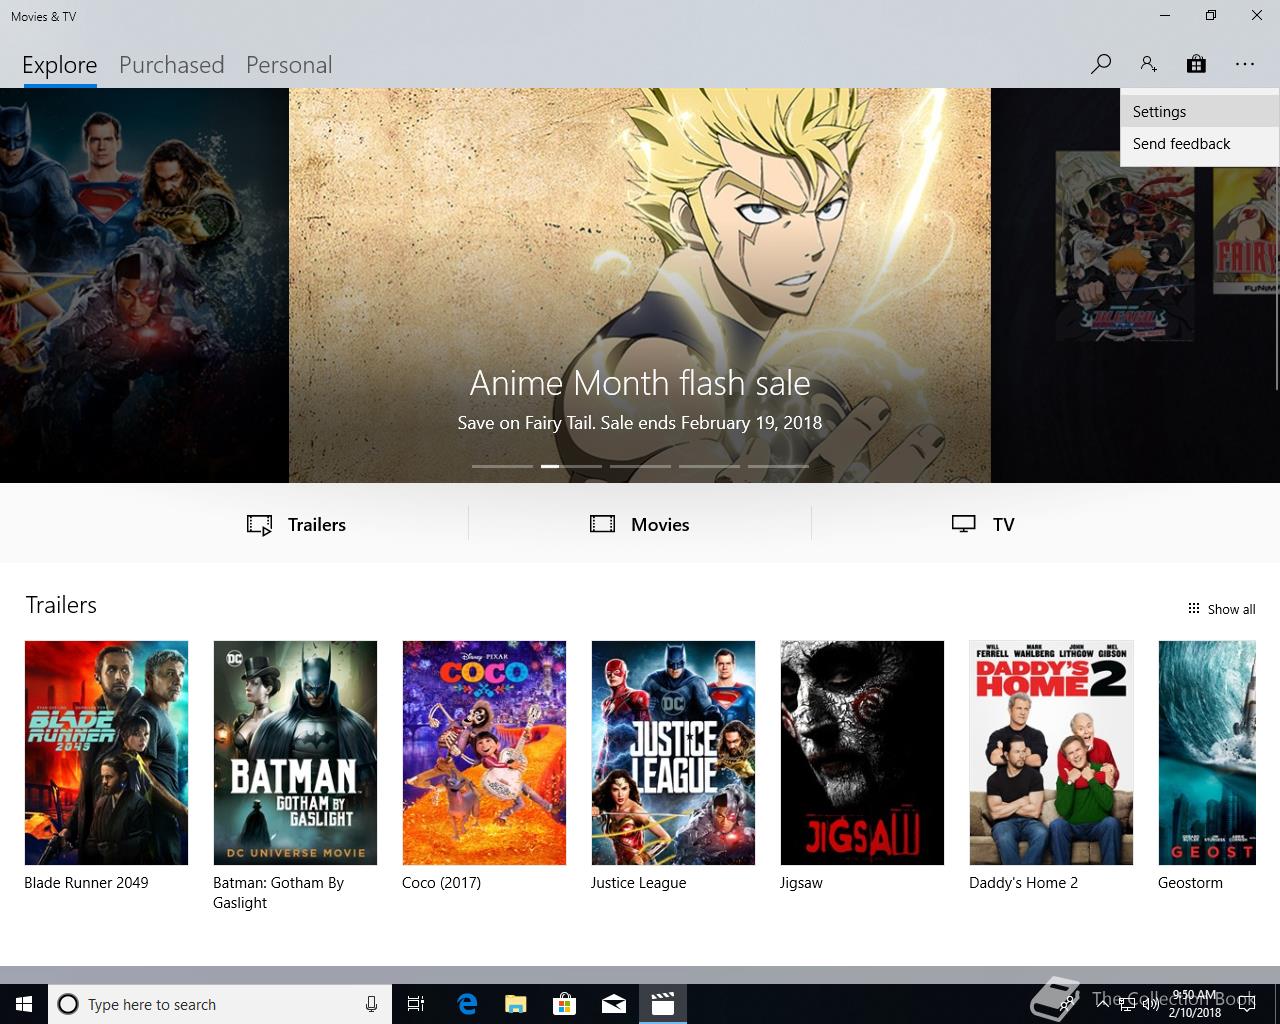
Task: Click the Coco (2017) title text
Action: [x=441, y=883]
